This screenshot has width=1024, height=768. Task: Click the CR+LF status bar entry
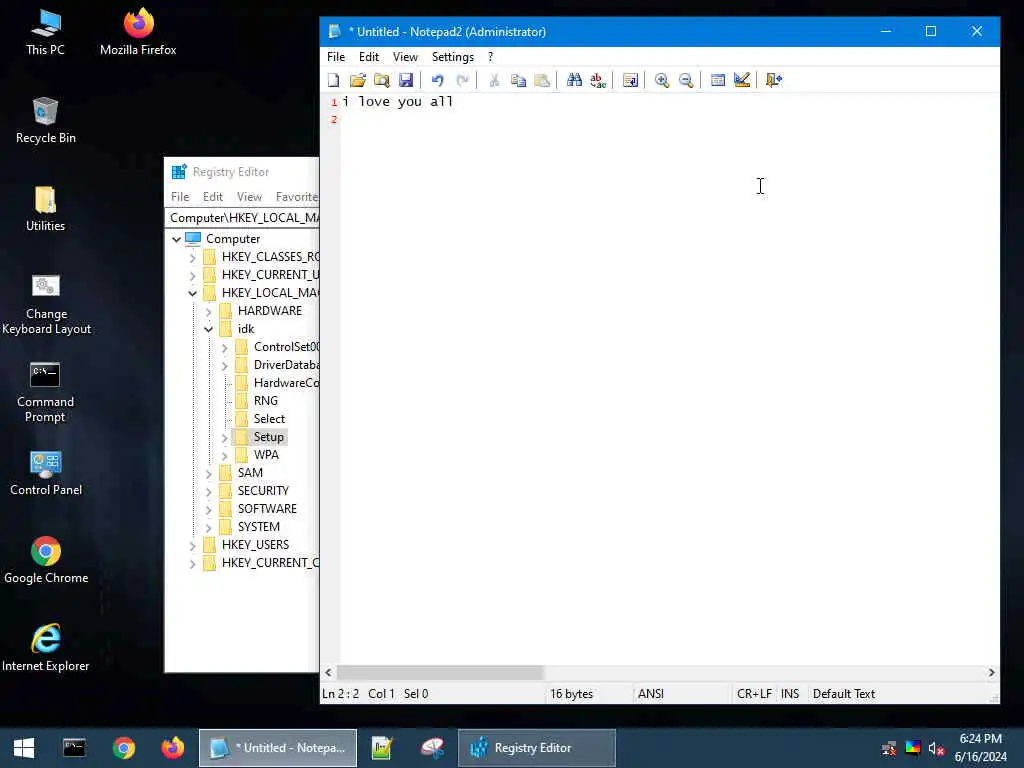point(754,694)
